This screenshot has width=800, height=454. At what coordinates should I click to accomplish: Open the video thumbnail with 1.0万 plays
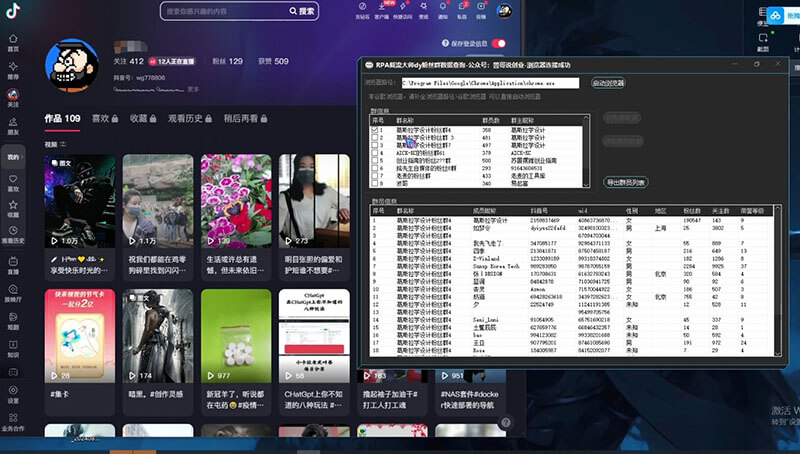[80, 201]
